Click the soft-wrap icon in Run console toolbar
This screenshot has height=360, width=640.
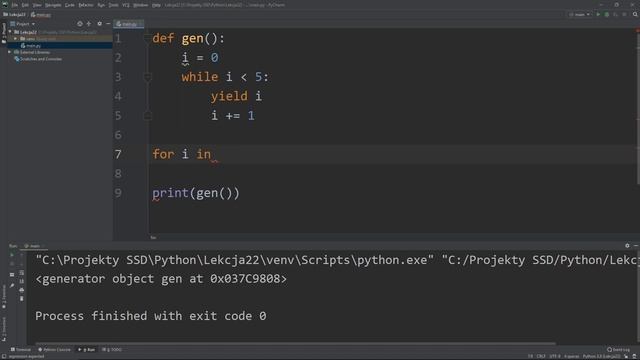point(22,273)
